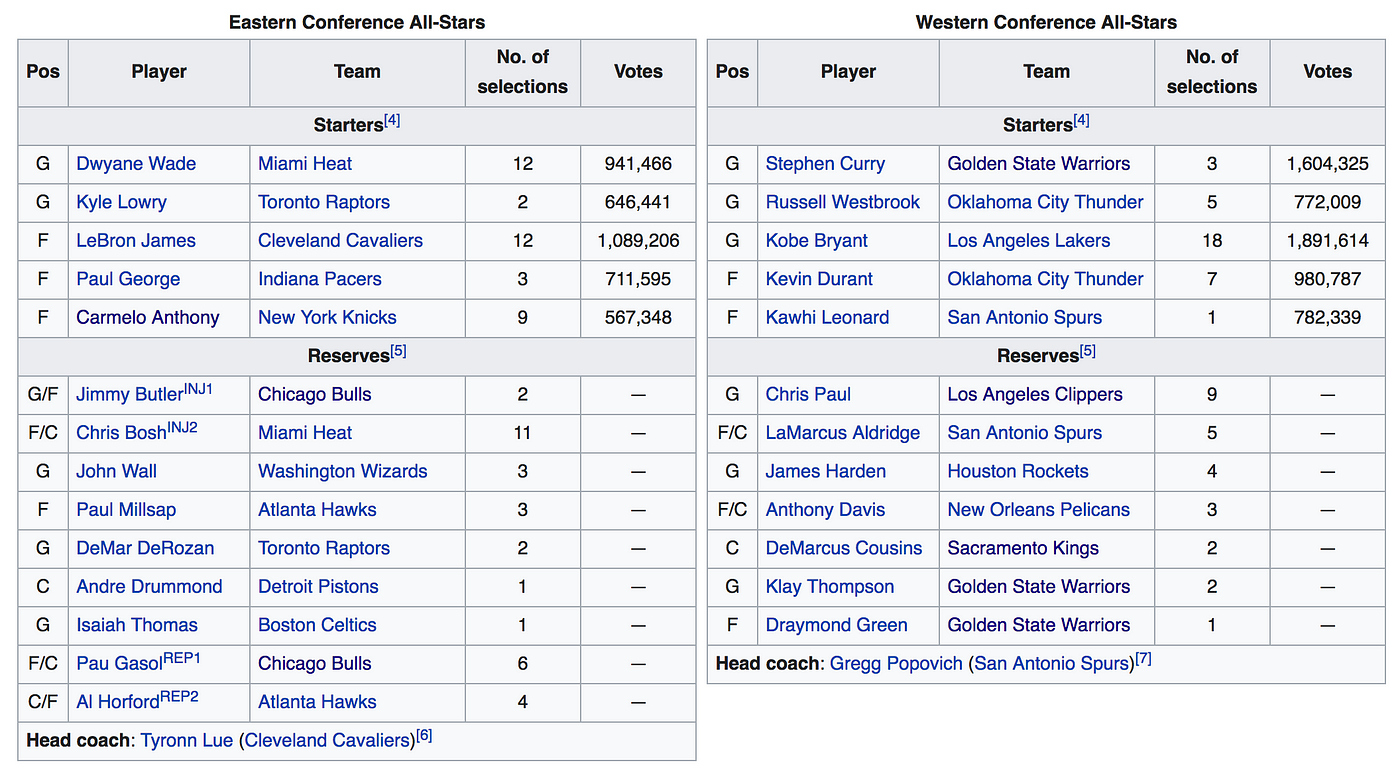1400x772 pixels.
Task: Open the Detroit Pistons team link
Action: (318, 587)
